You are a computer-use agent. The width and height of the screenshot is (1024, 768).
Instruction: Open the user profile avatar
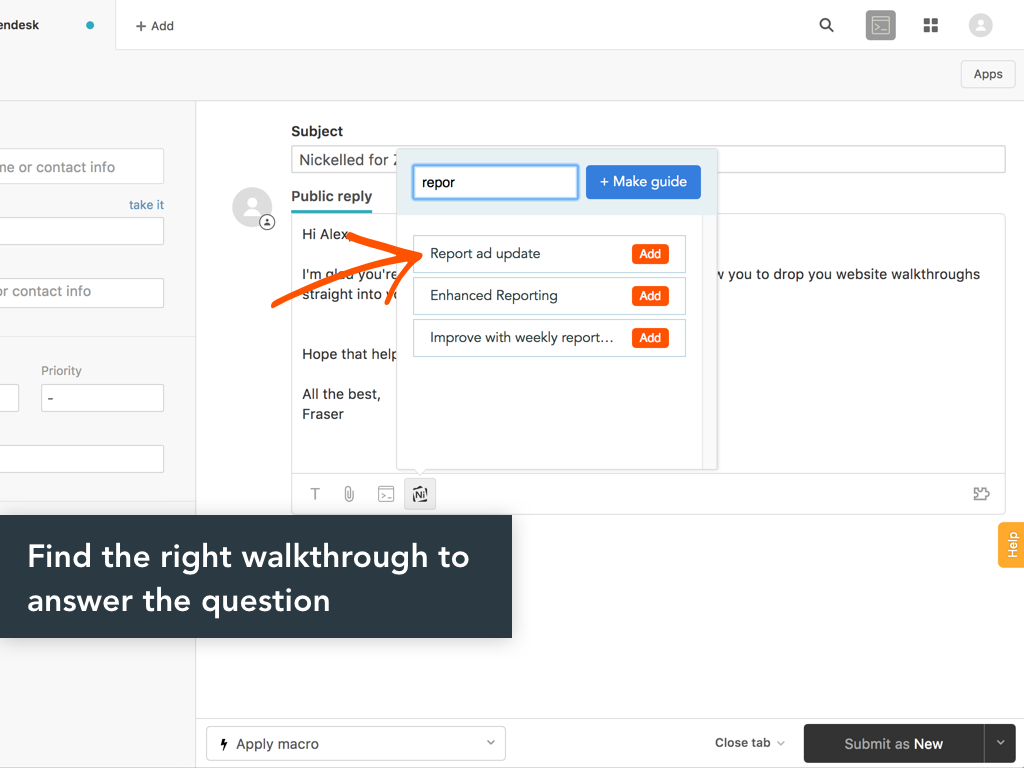[980, 25]
